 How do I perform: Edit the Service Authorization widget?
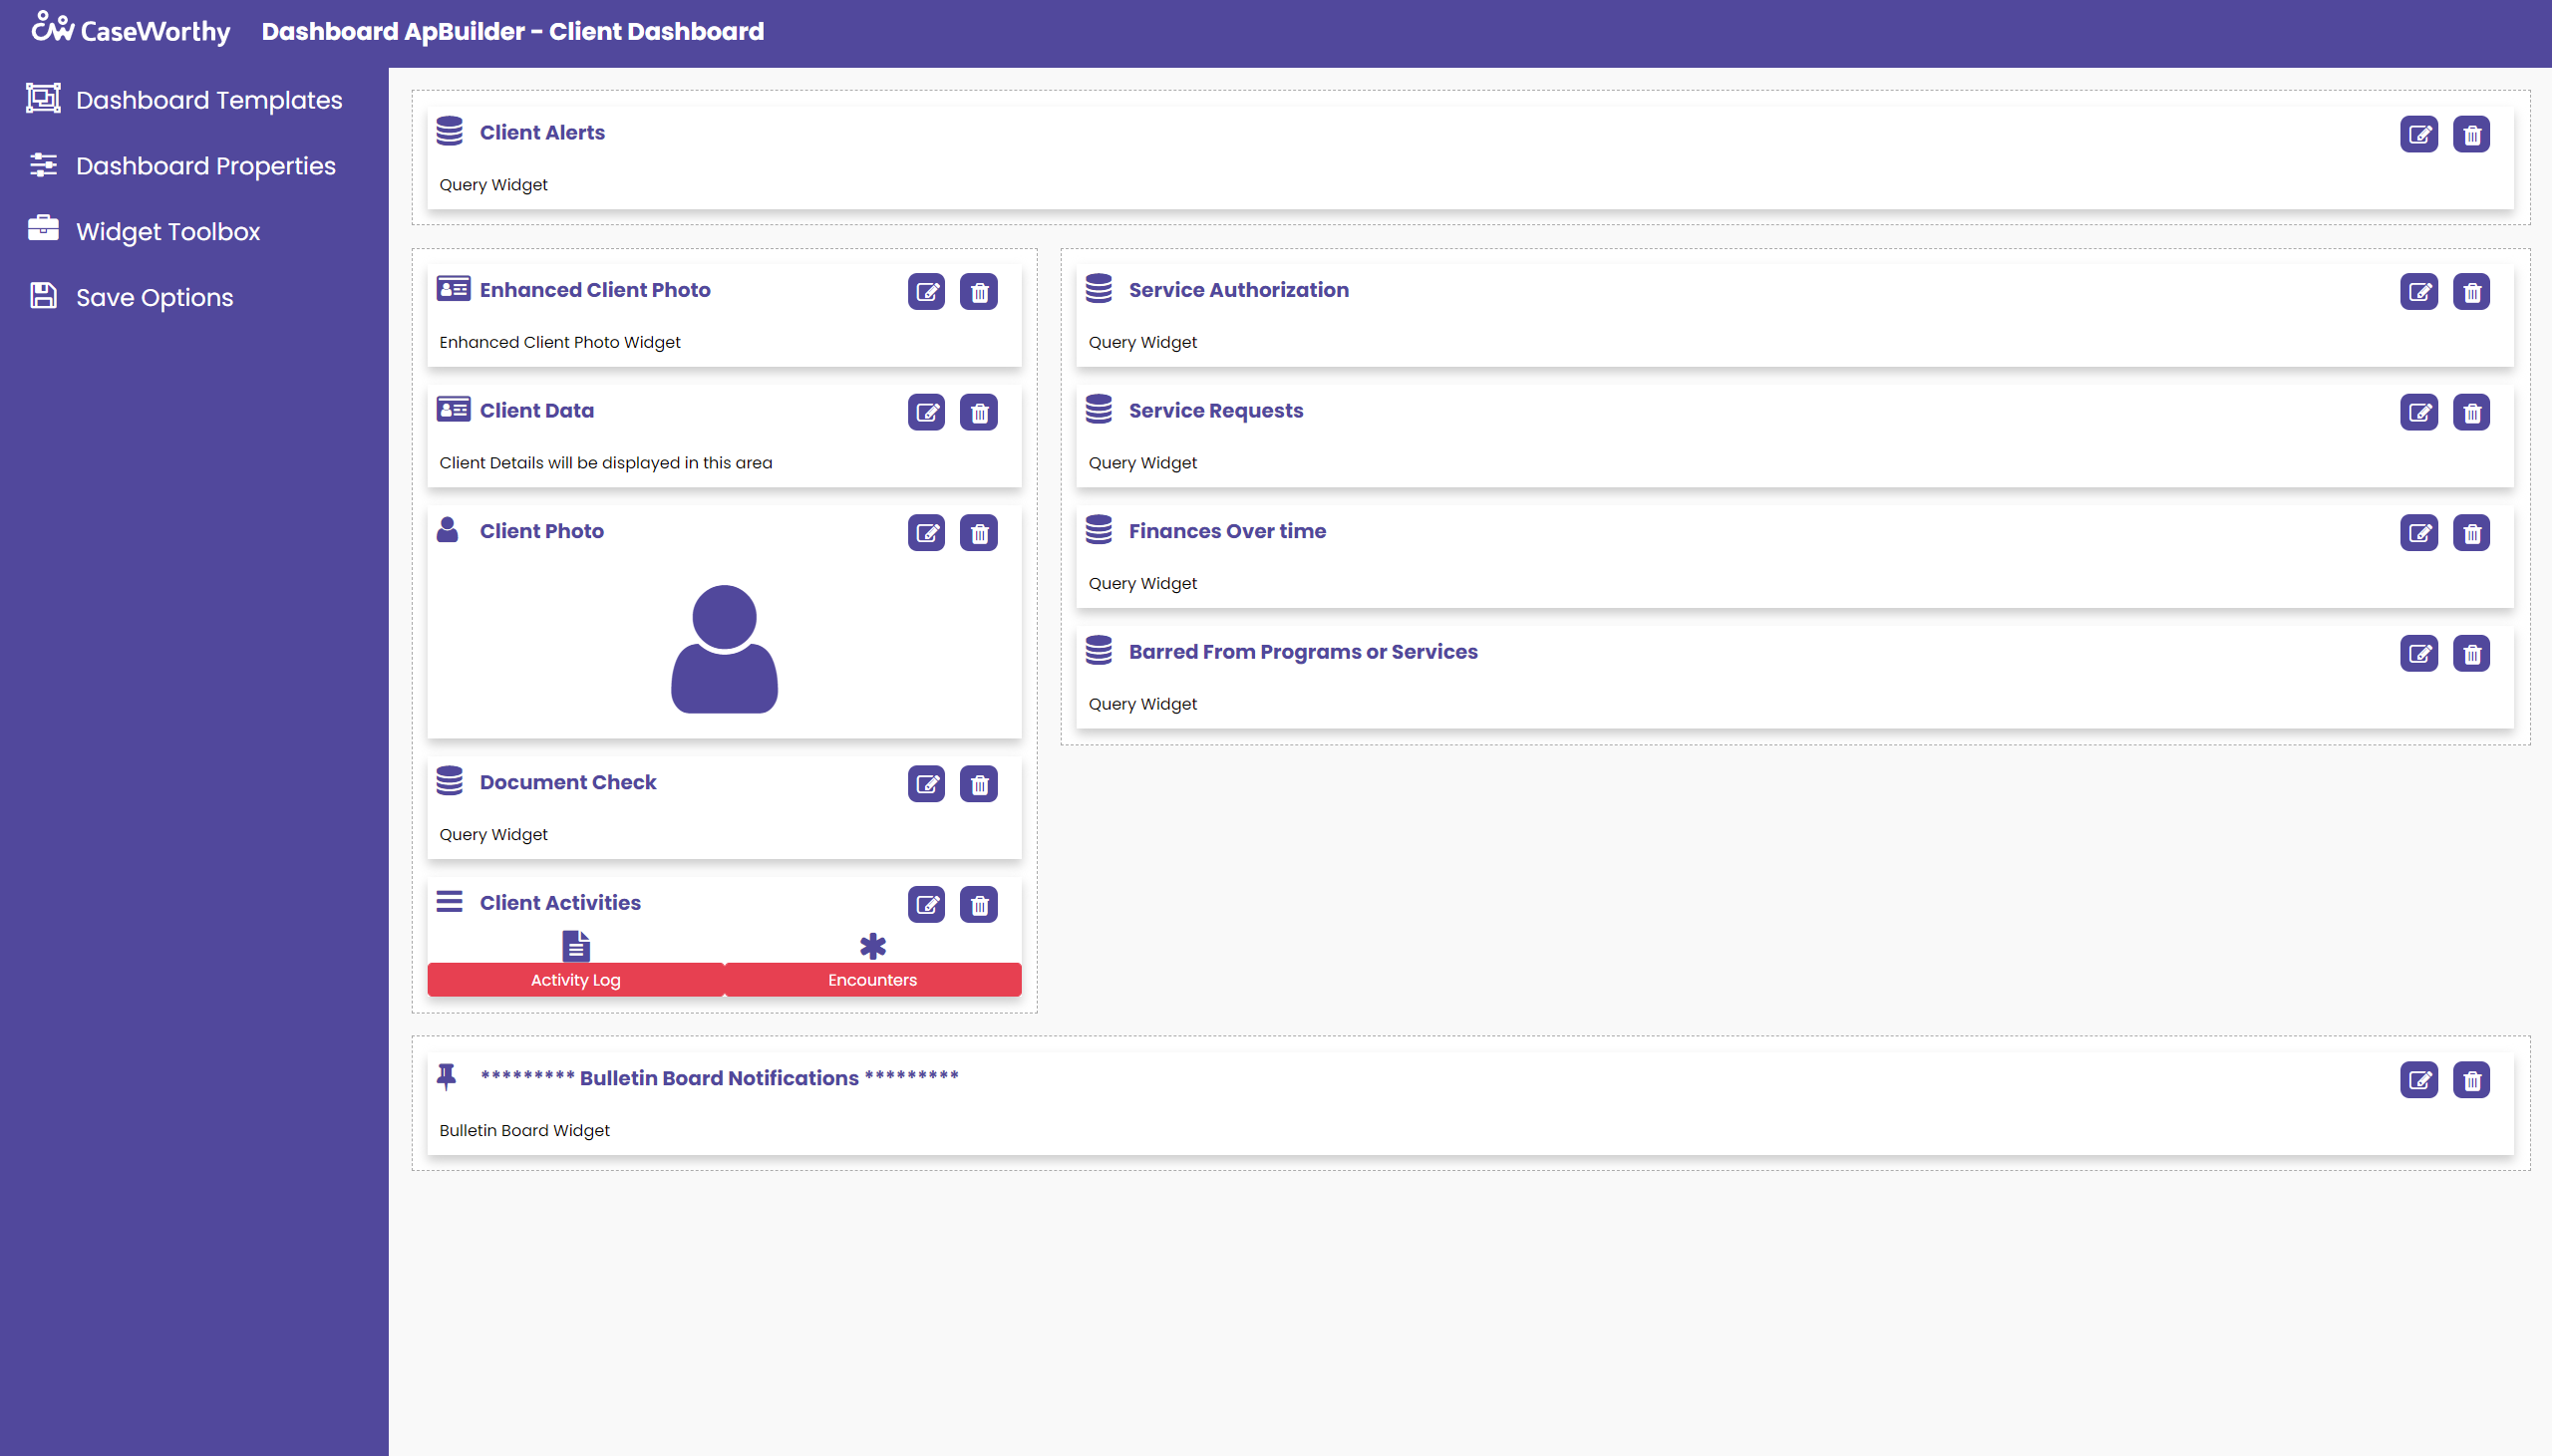pos(2418,292)
